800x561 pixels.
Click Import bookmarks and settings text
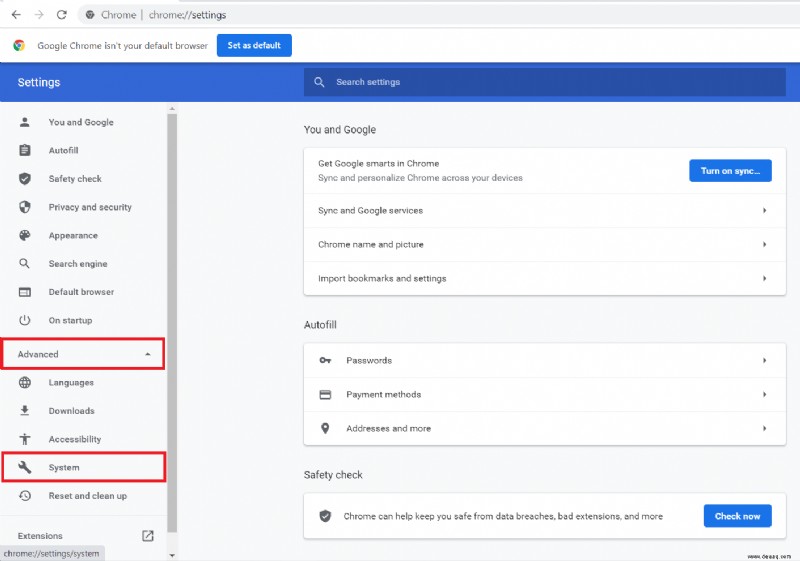(382, 278)
